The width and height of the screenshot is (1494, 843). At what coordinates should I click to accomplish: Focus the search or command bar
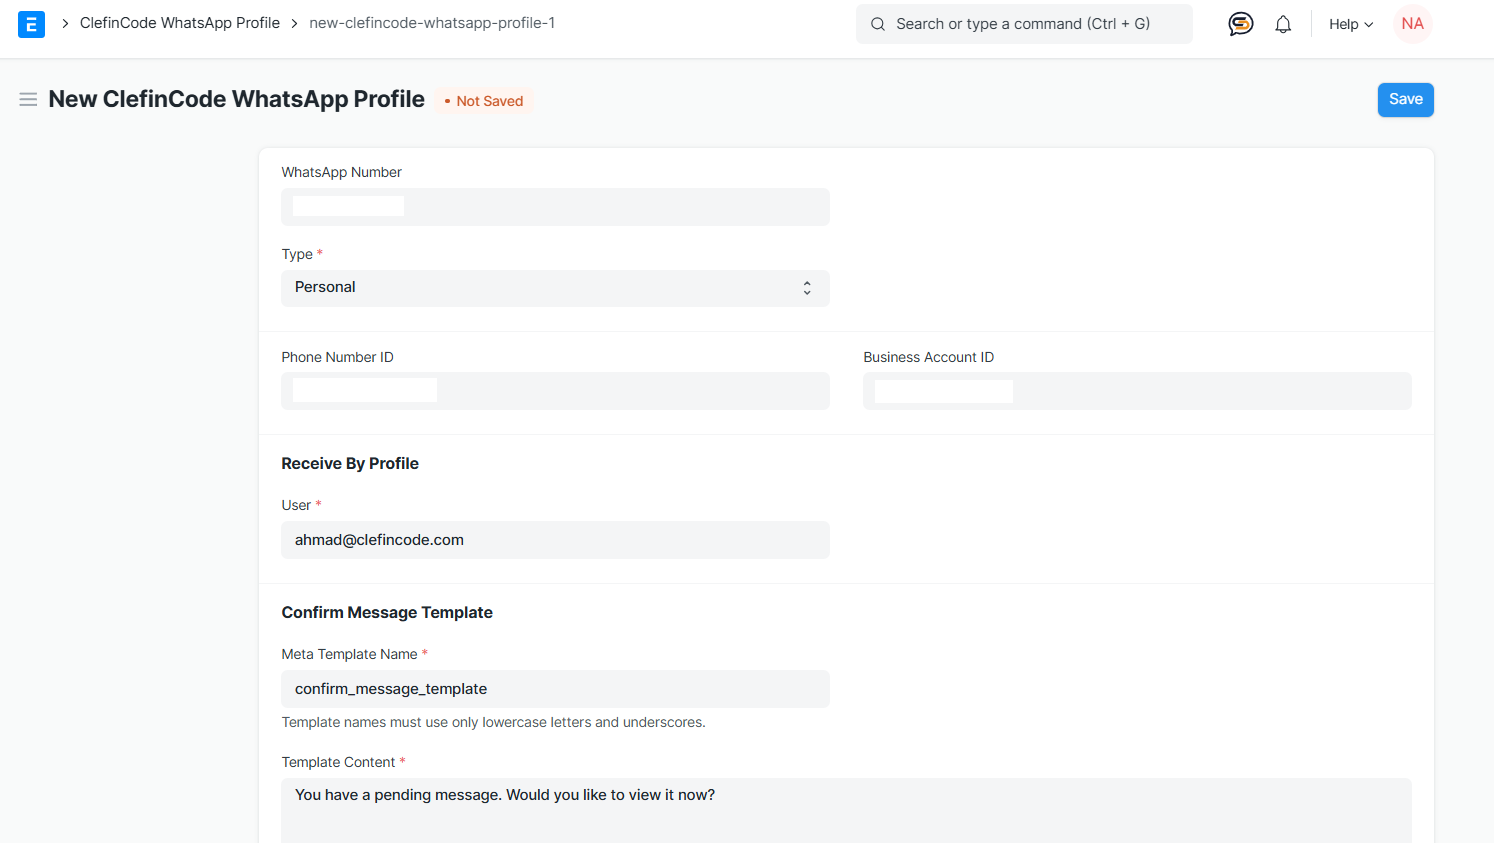point(1024,24)
